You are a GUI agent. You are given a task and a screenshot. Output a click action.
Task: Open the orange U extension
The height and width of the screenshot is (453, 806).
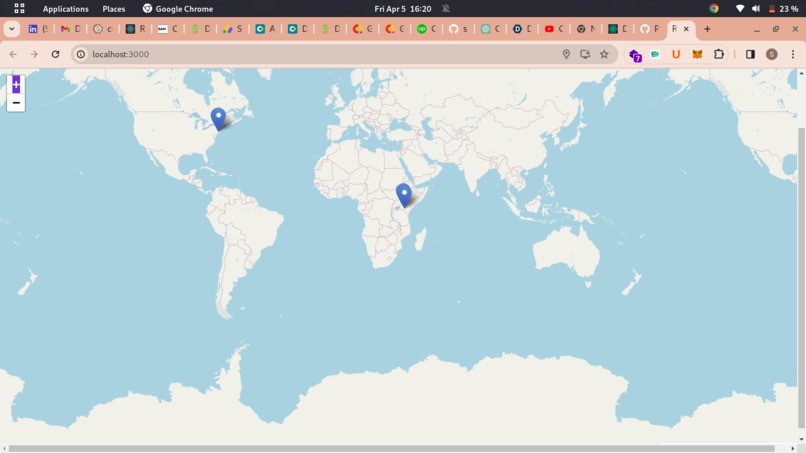point(676,54)
